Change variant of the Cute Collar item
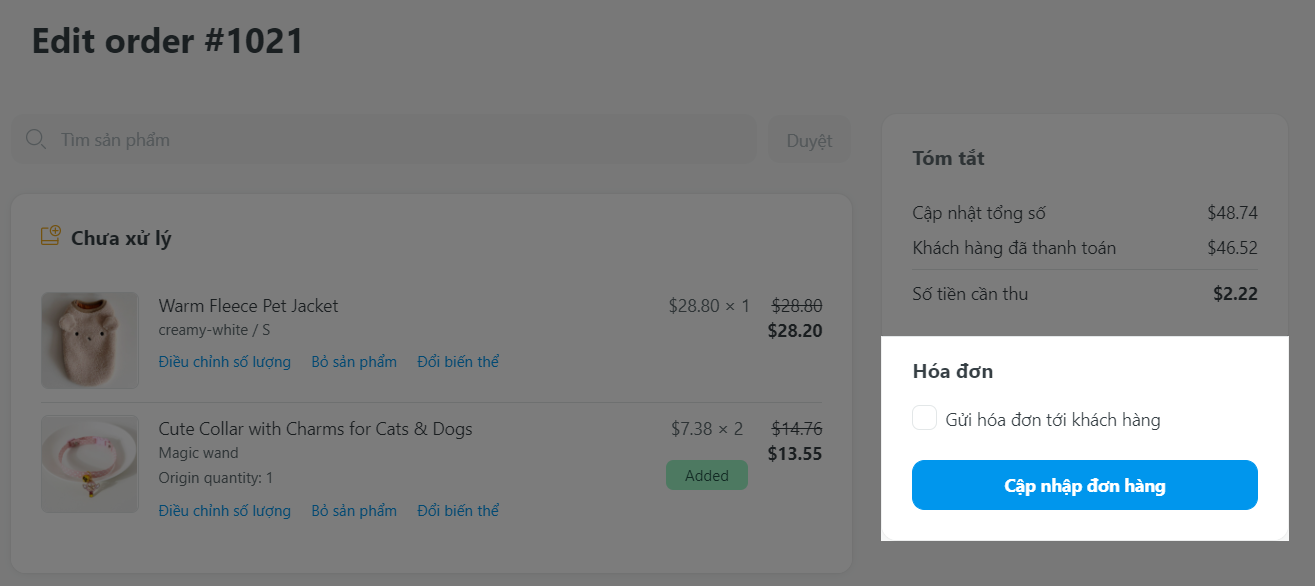Screen dimensions: 1315x586 pos(458,511)
